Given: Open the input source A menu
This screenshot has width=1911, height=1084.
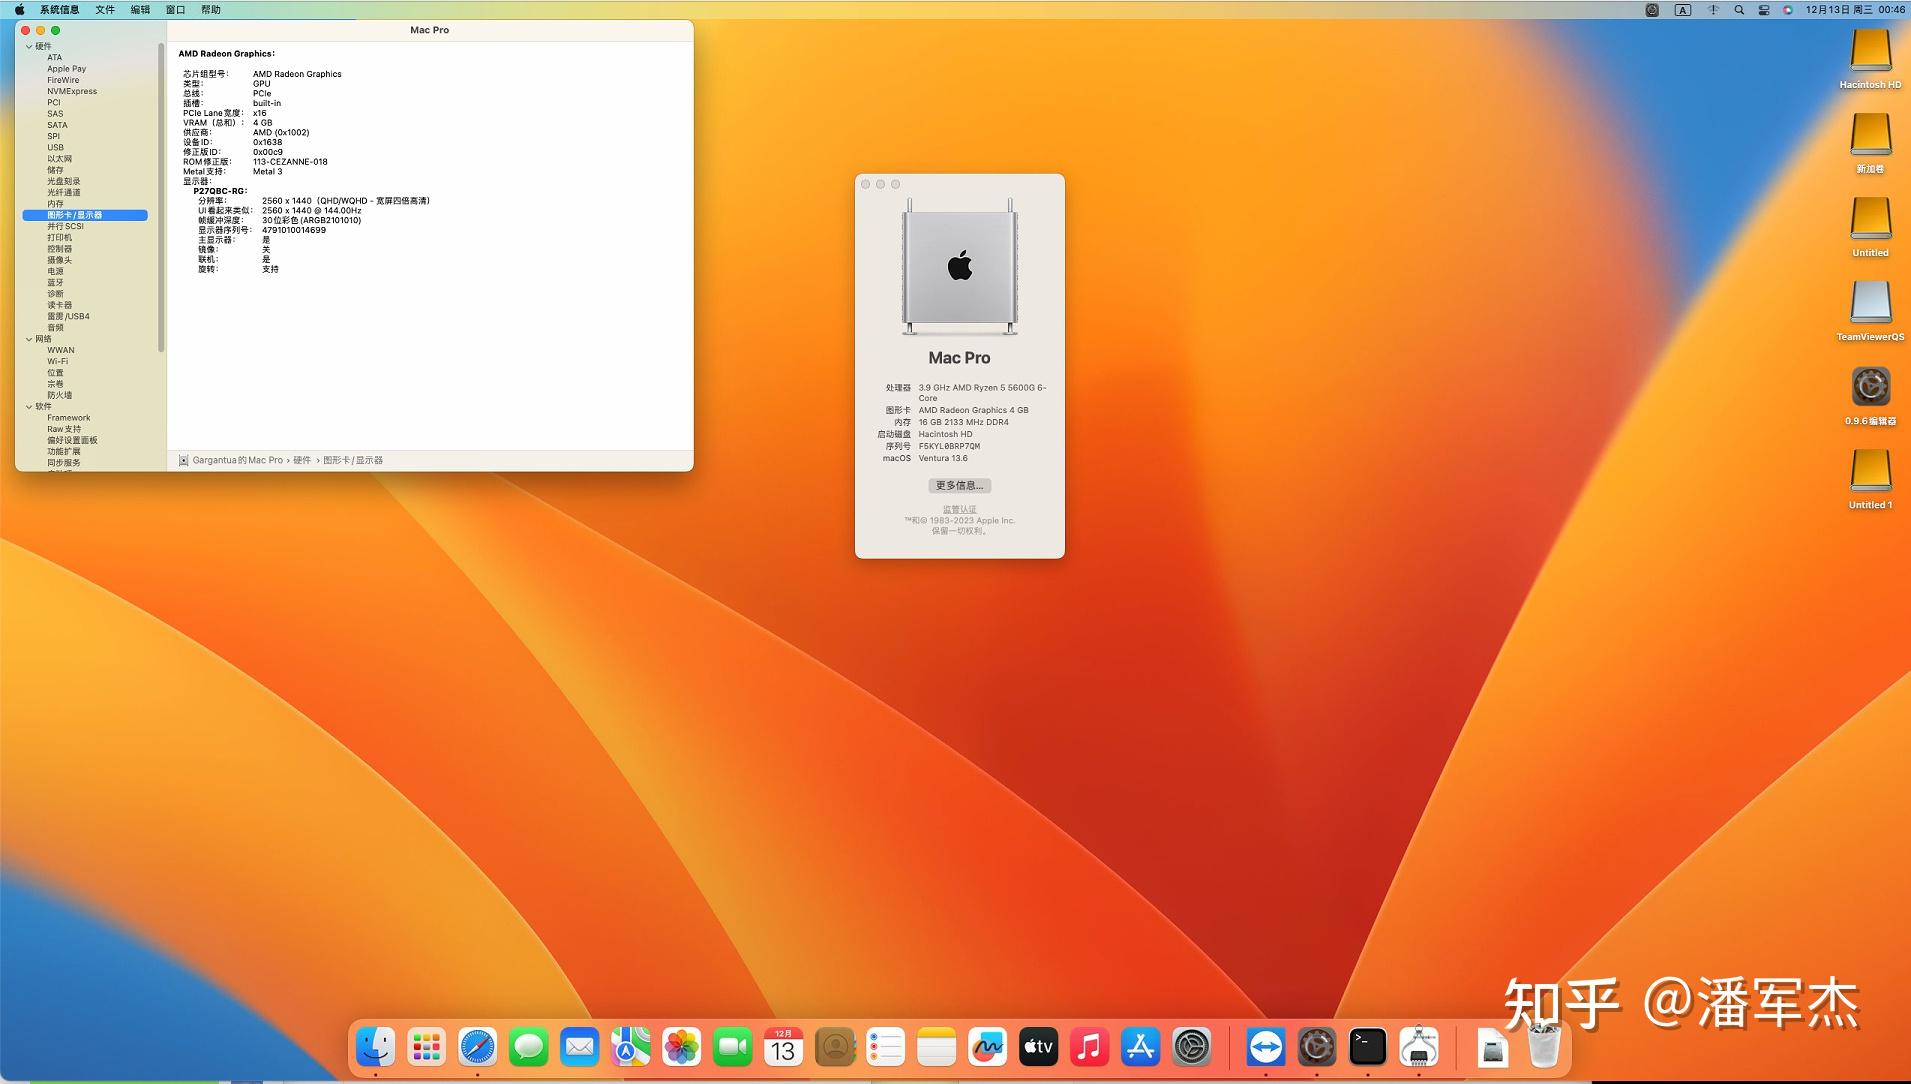Looking at the screenshot, I should click(1683, 10).
